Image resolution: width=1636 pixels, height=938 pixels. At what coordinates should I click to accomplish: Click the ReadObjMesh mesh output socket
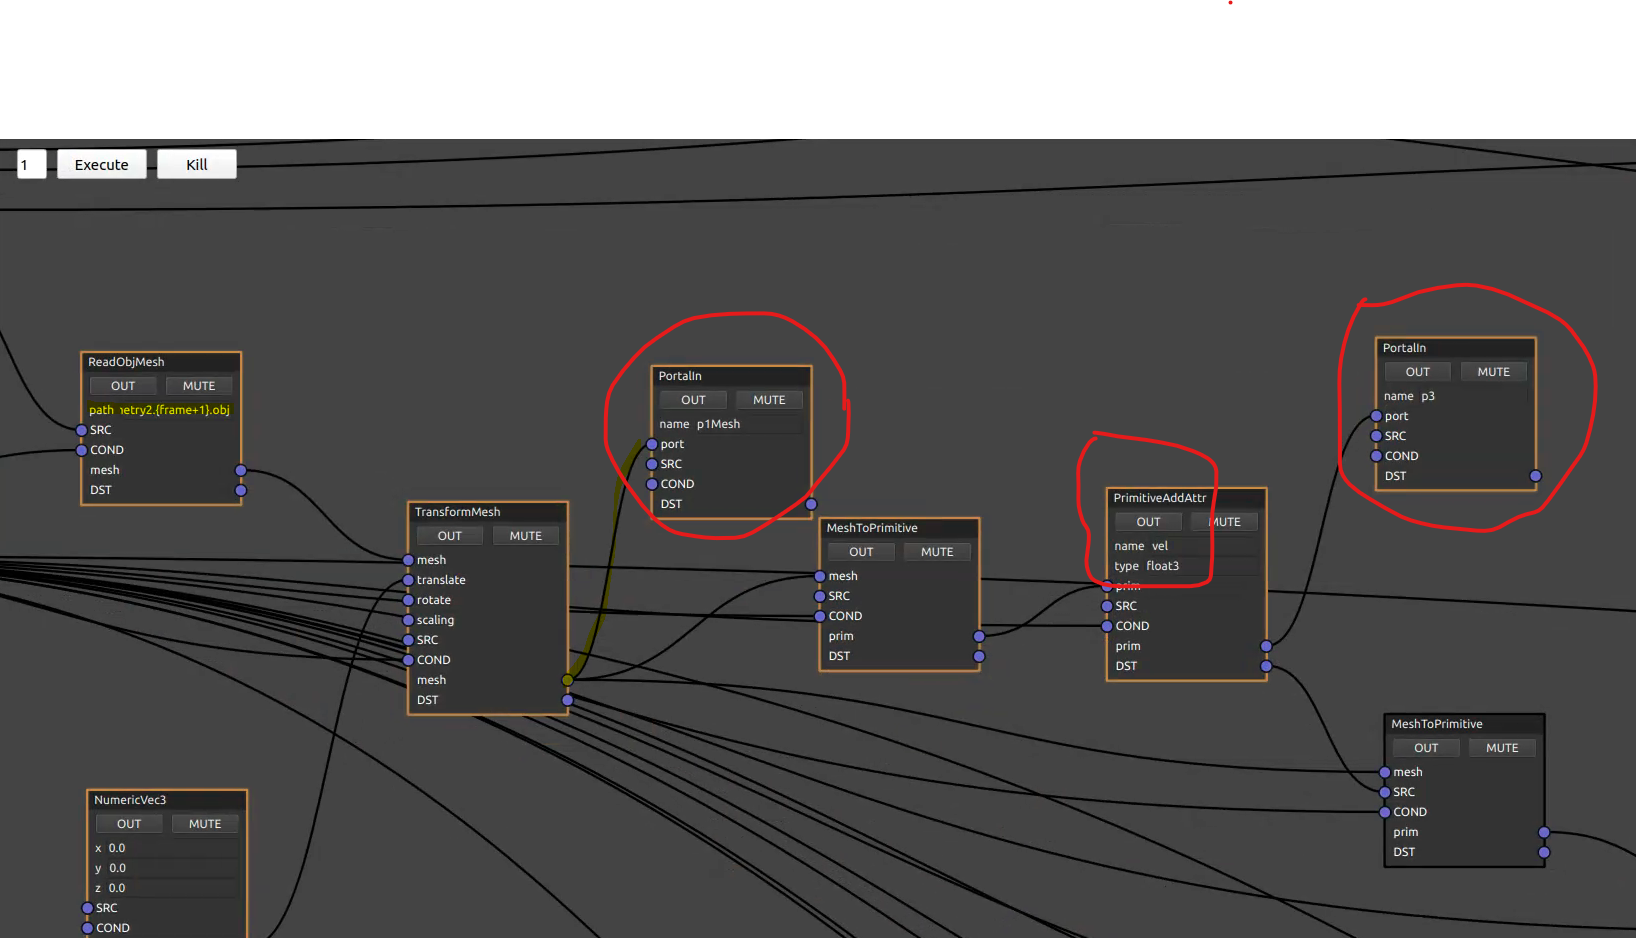tap(241, 470)
